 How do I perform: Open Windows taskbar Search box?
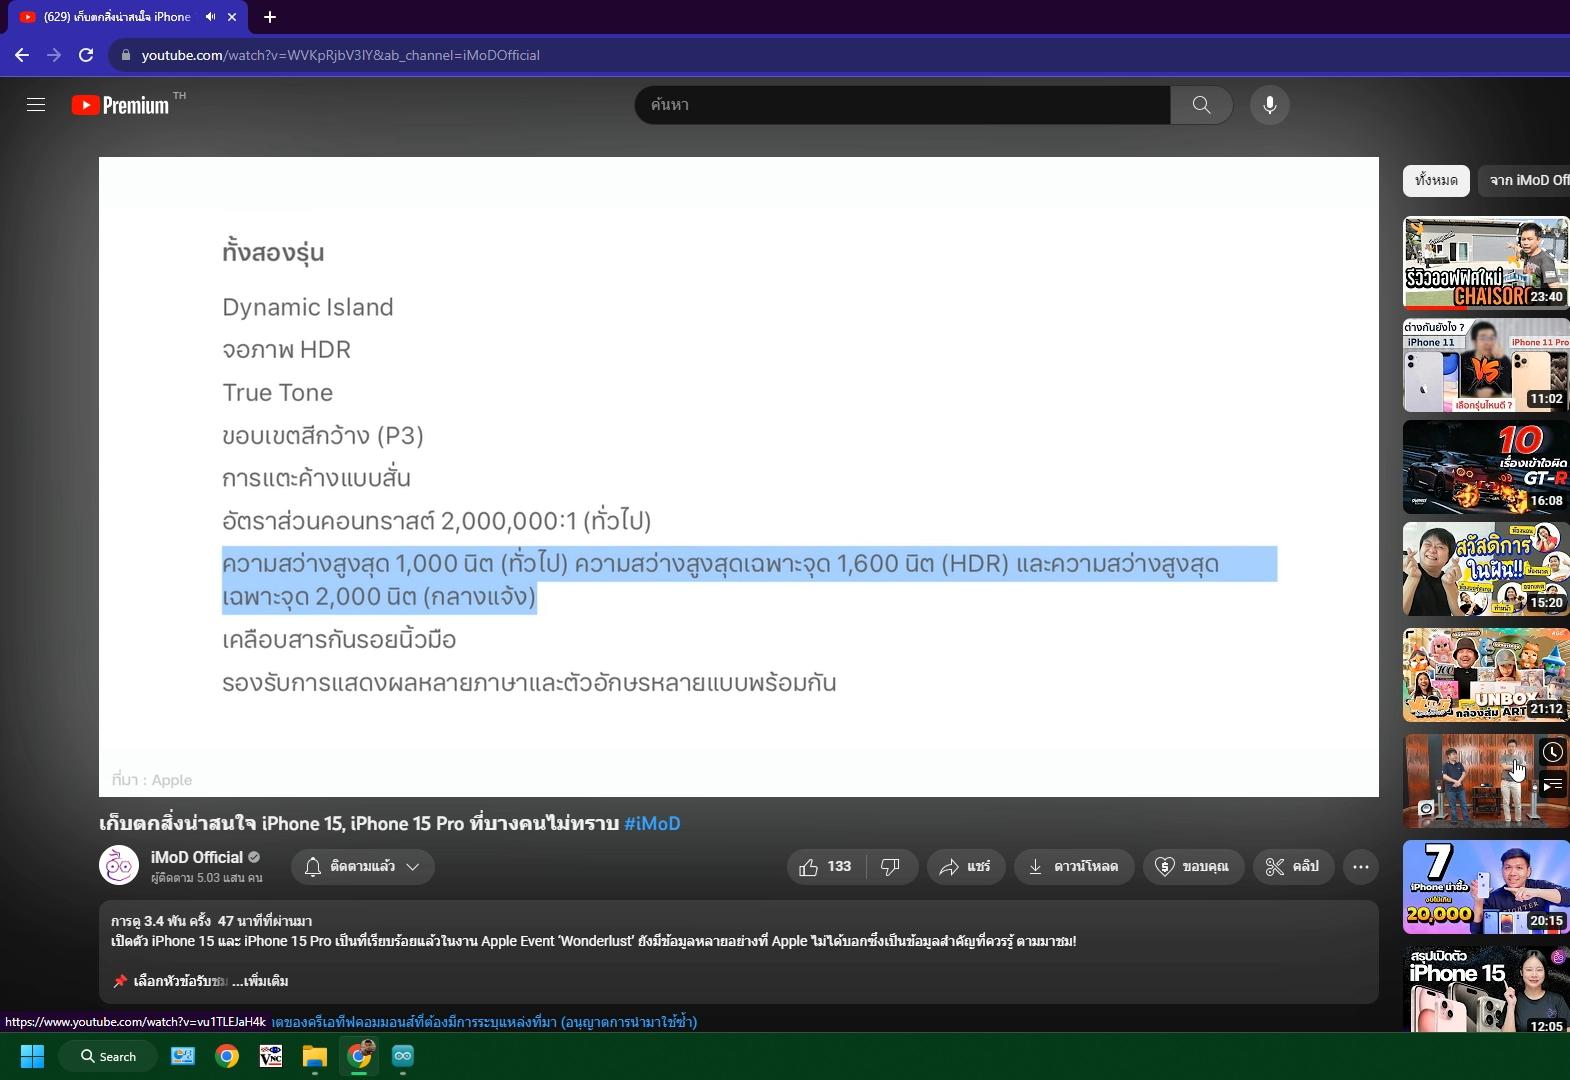tap(109, 1056)
